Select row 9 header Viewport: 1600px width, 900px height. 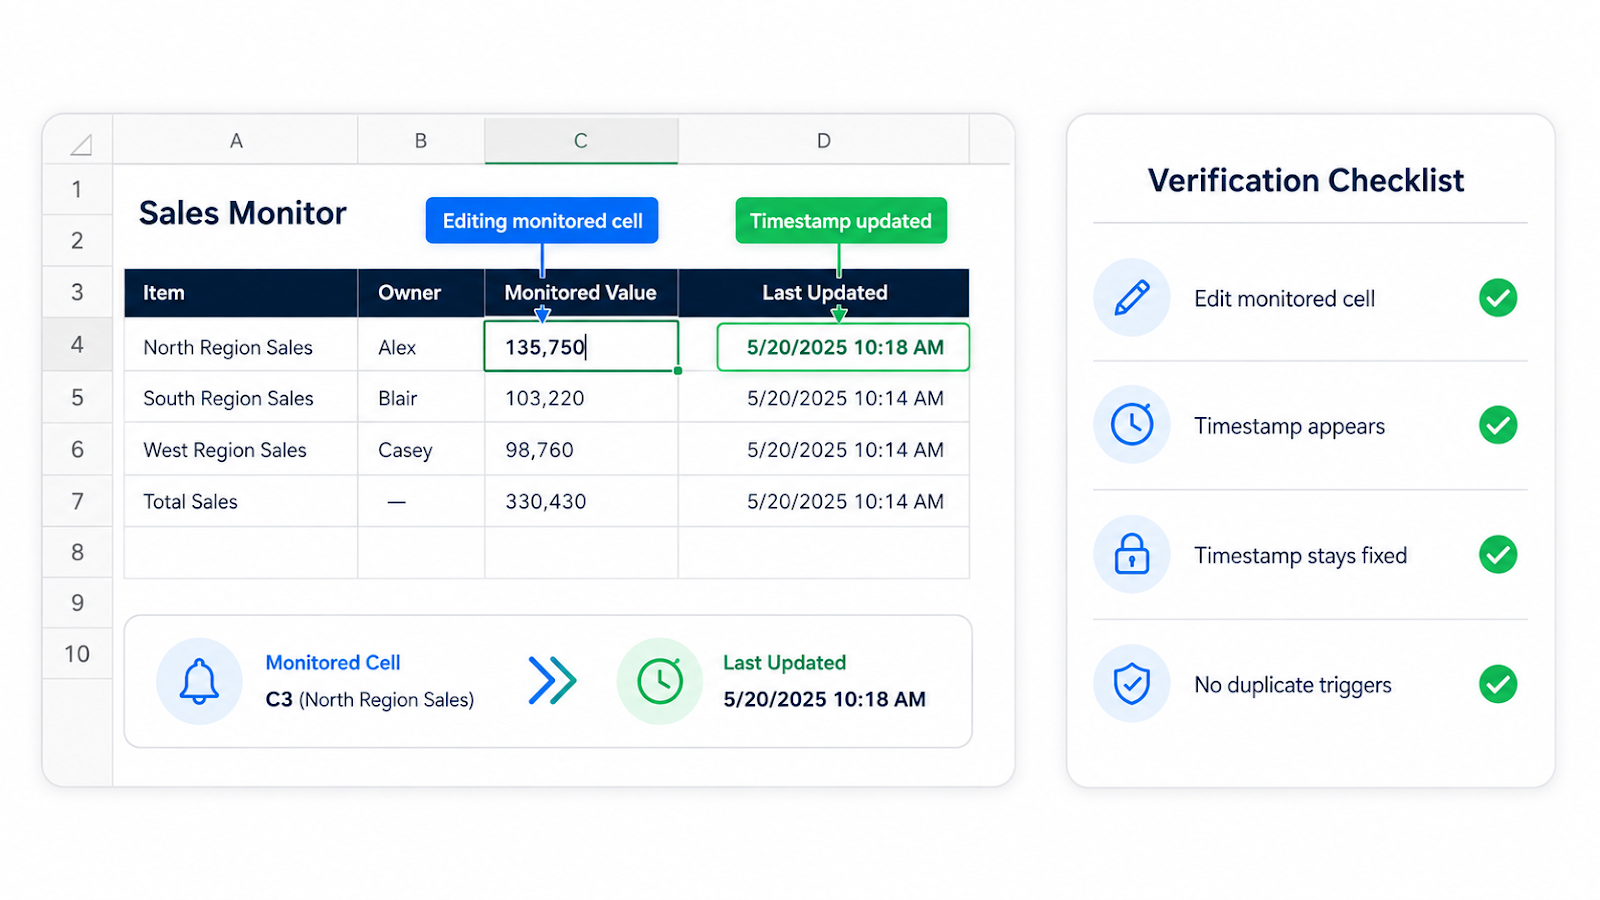[x=77, y=603]
